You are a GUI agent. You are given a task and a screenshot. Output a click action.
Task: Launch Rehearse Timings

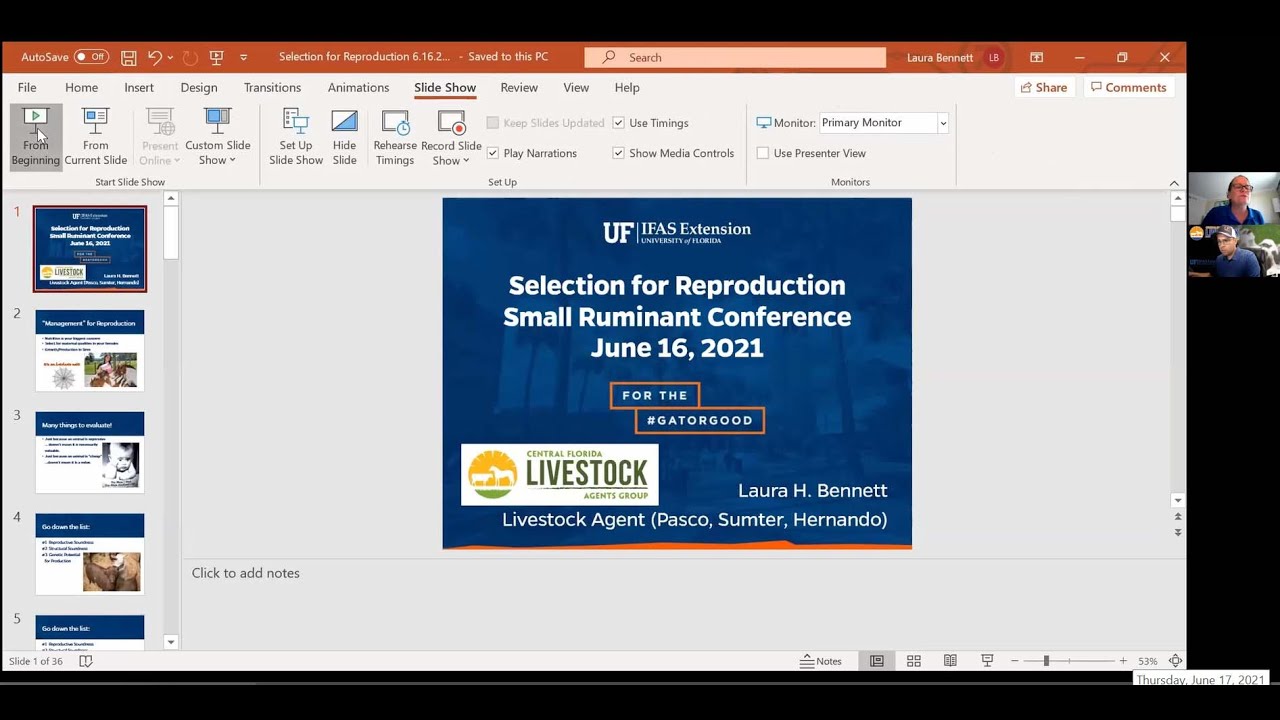coord(395,137)
